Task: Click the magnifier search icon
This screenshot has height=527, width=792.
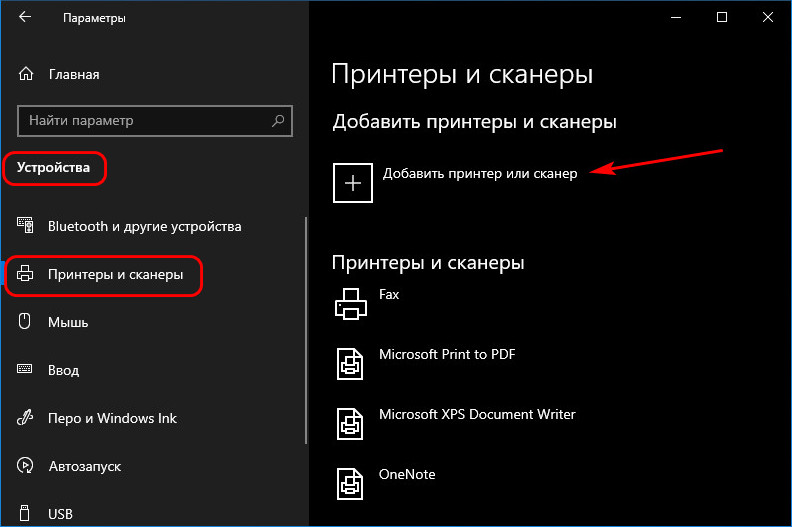Action: [278, 121]
